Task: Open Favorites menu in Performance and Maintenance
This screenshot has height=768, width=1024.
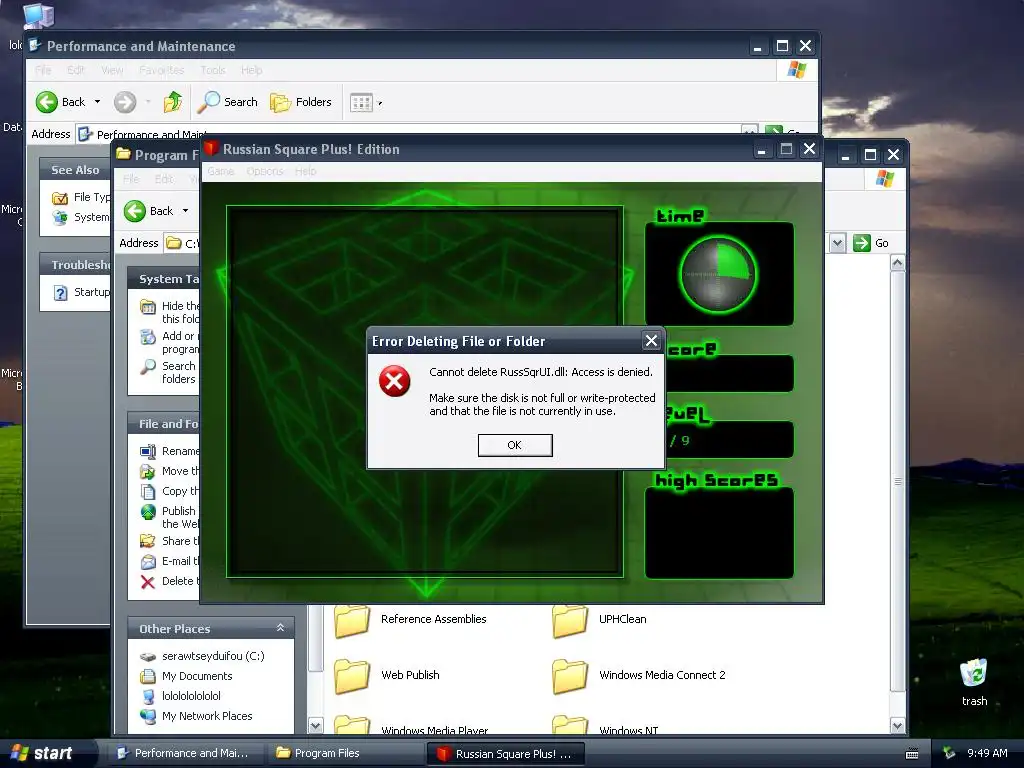Action: (x=161, y=70)
